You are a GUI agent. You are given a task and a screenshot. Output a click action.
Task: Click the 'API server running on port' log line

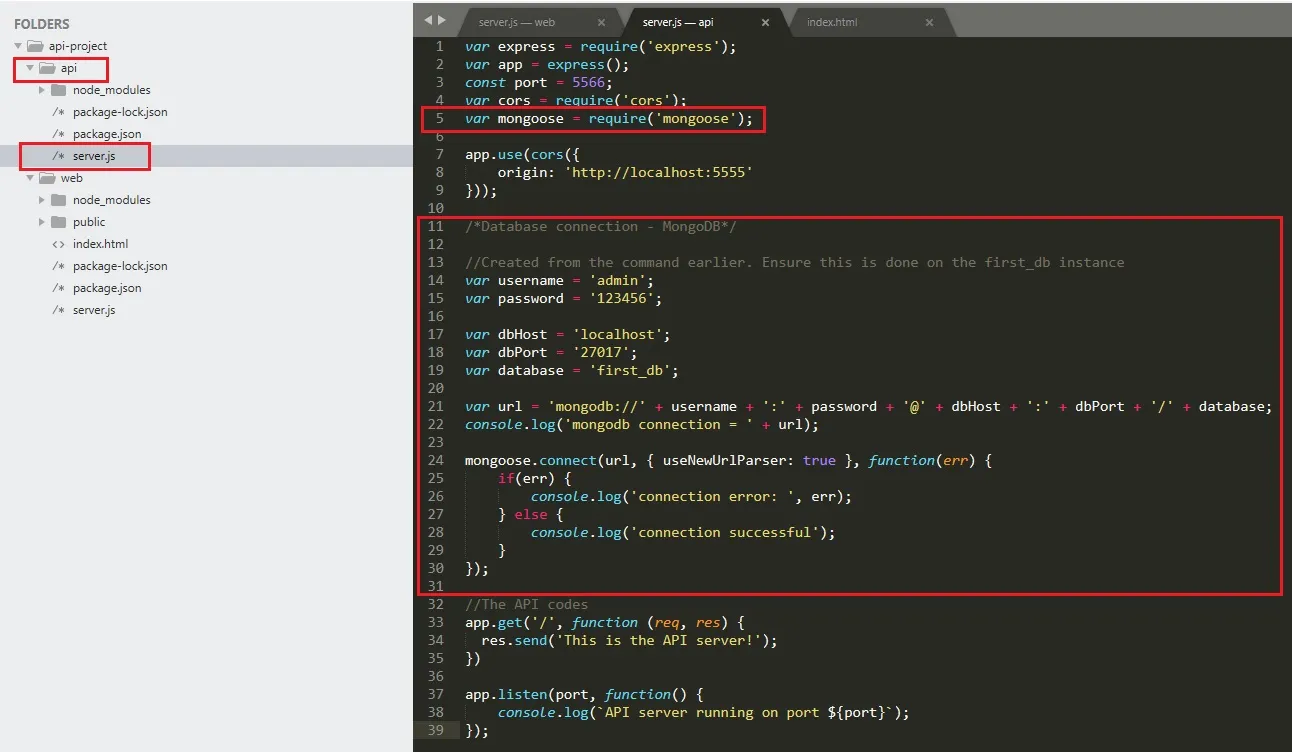[704, 712]
